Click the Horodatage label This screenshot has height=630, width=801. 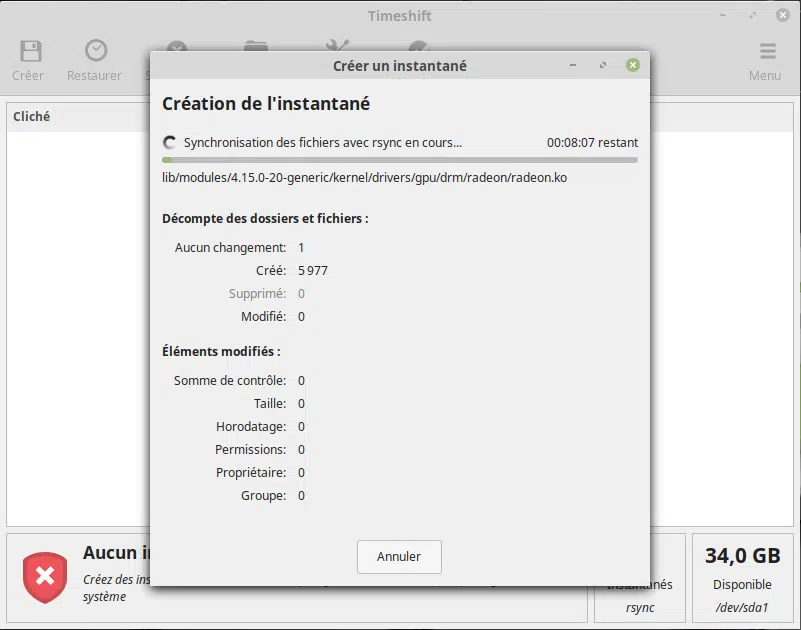(251, 427)
